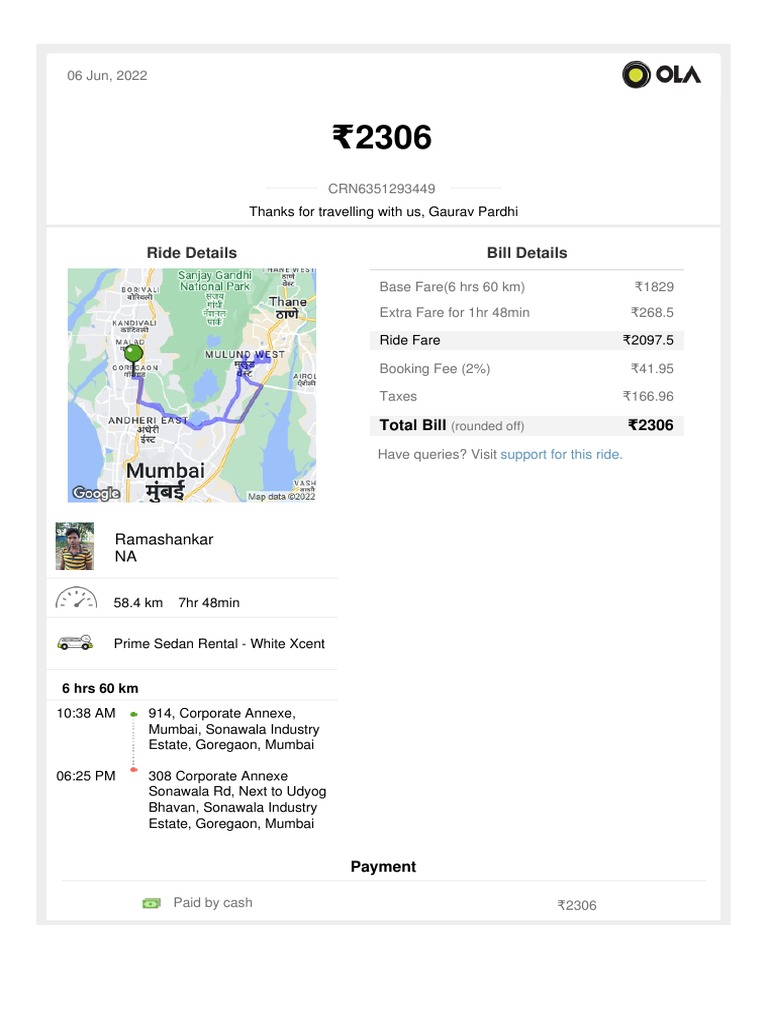Click the route map image
The height and width of the screenshot is (1024, 768).
[x=192, y=385]
